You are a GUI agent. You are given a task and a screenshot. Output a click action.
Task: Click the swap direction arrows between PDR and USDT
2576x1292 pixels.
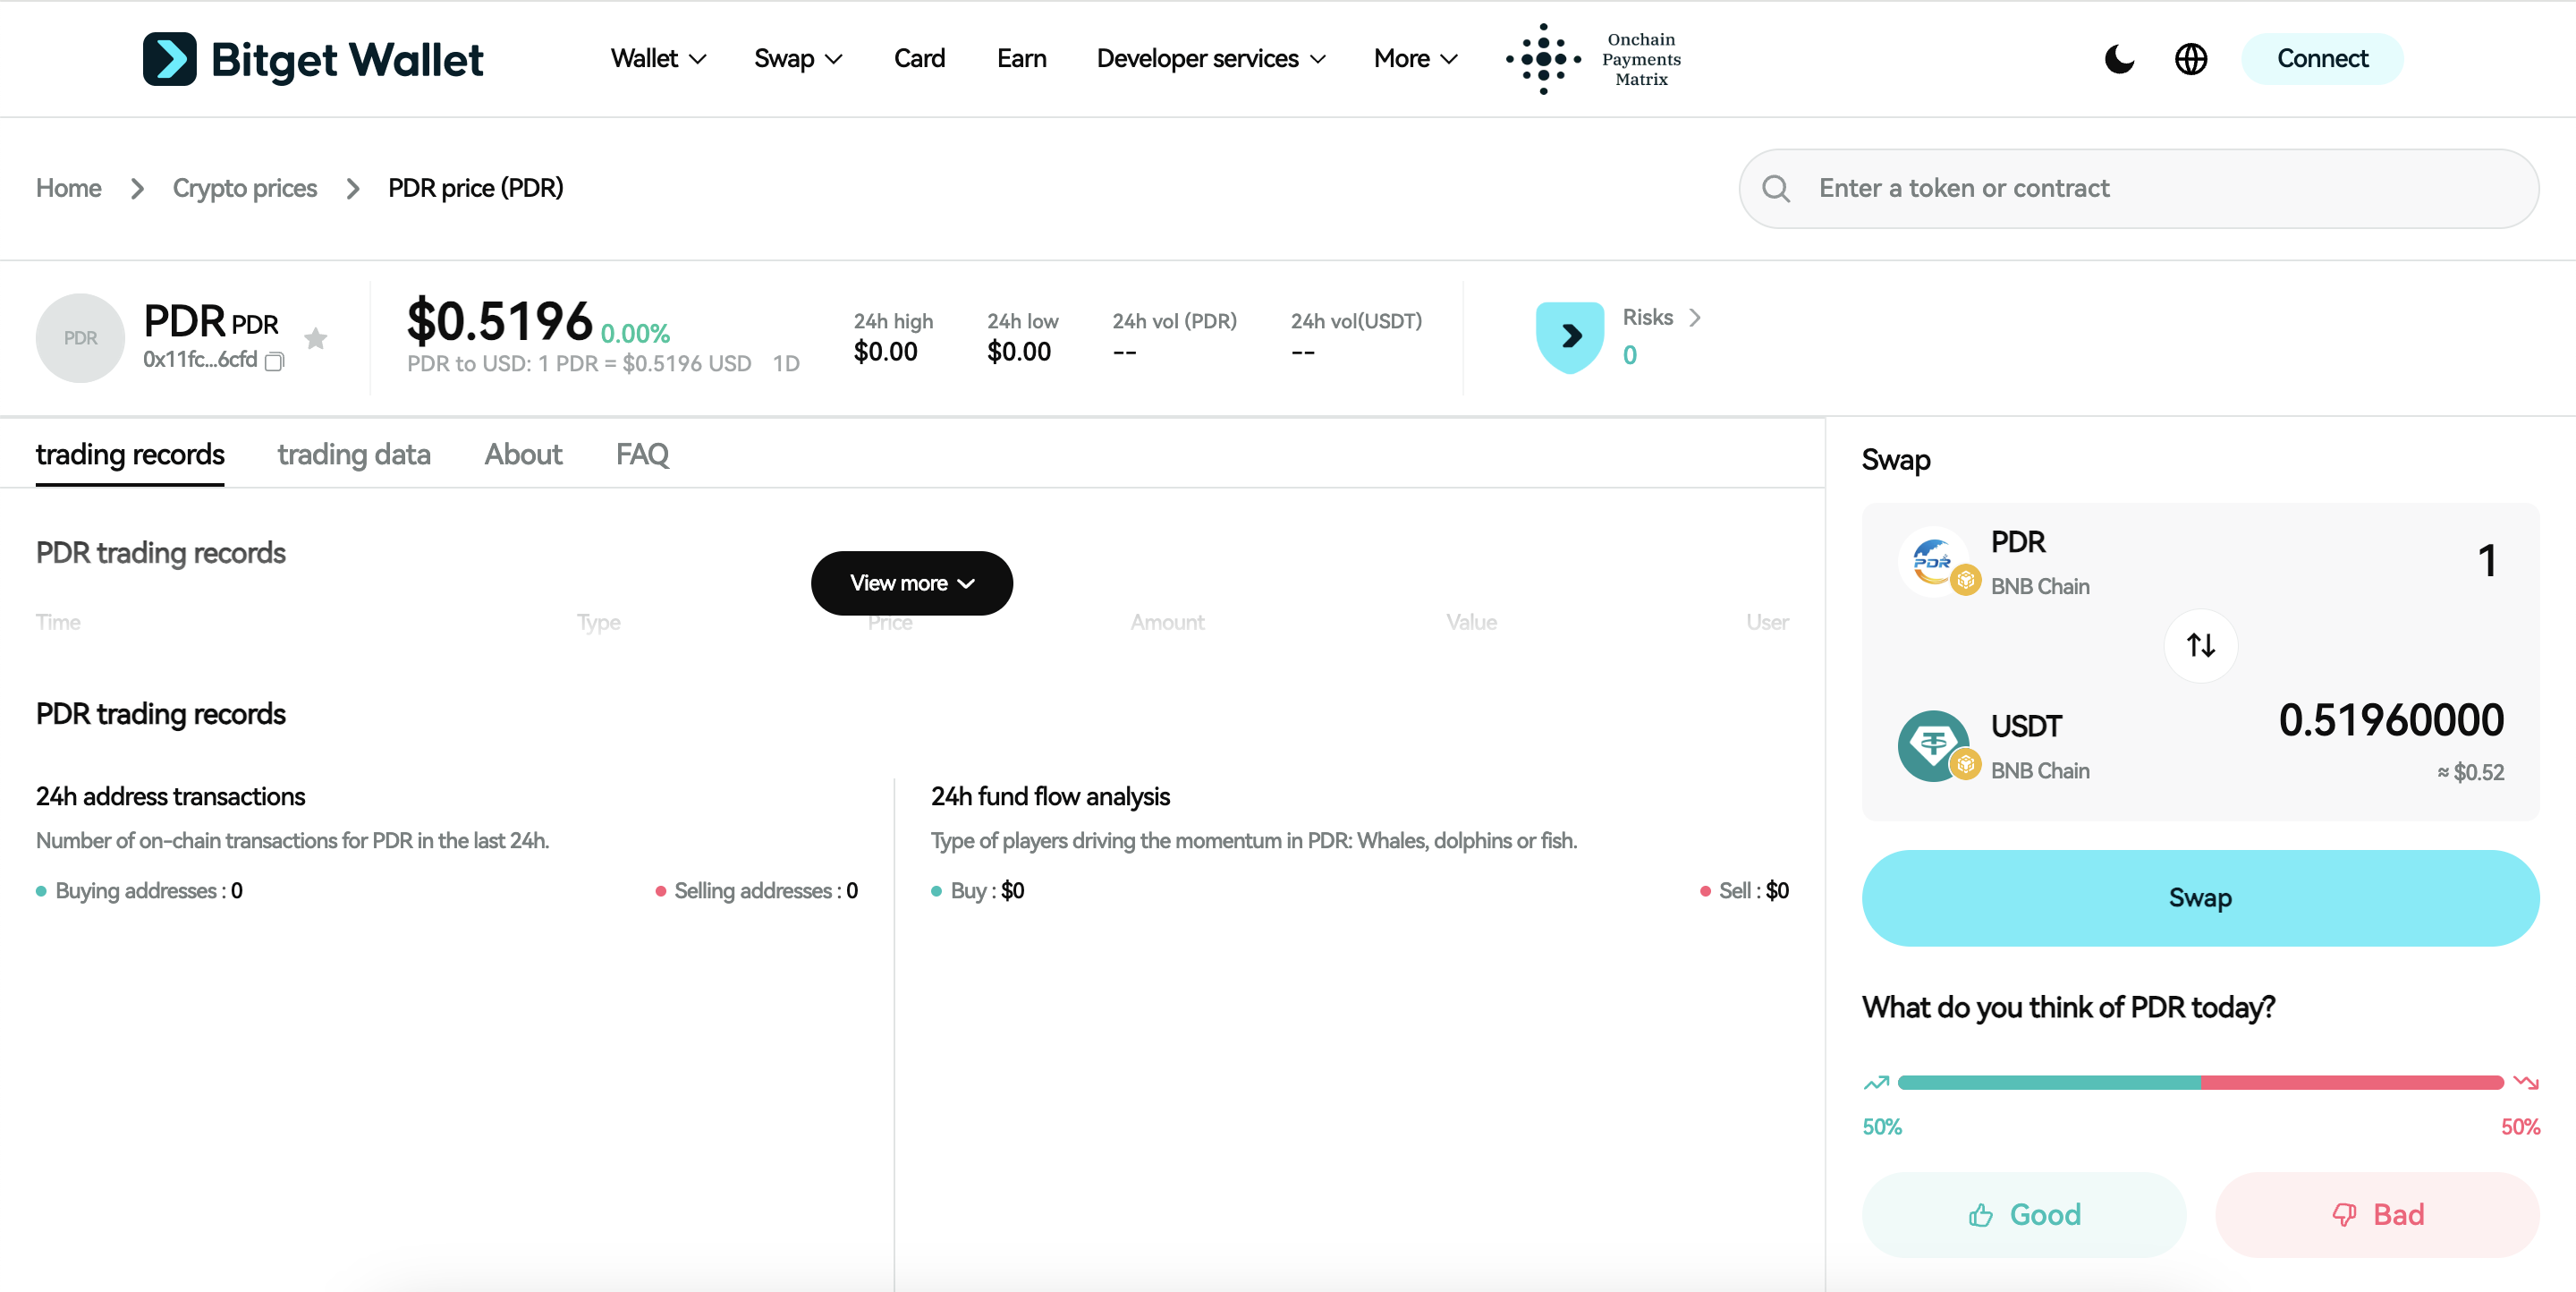(2200, 645)
